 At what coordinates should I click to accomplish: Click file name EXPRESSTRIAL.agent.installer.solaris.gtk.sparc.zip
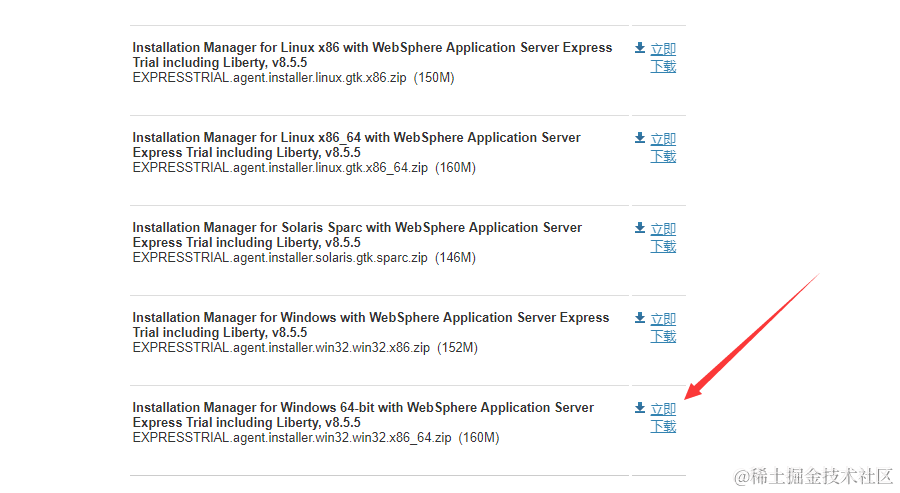click(280, 258)
